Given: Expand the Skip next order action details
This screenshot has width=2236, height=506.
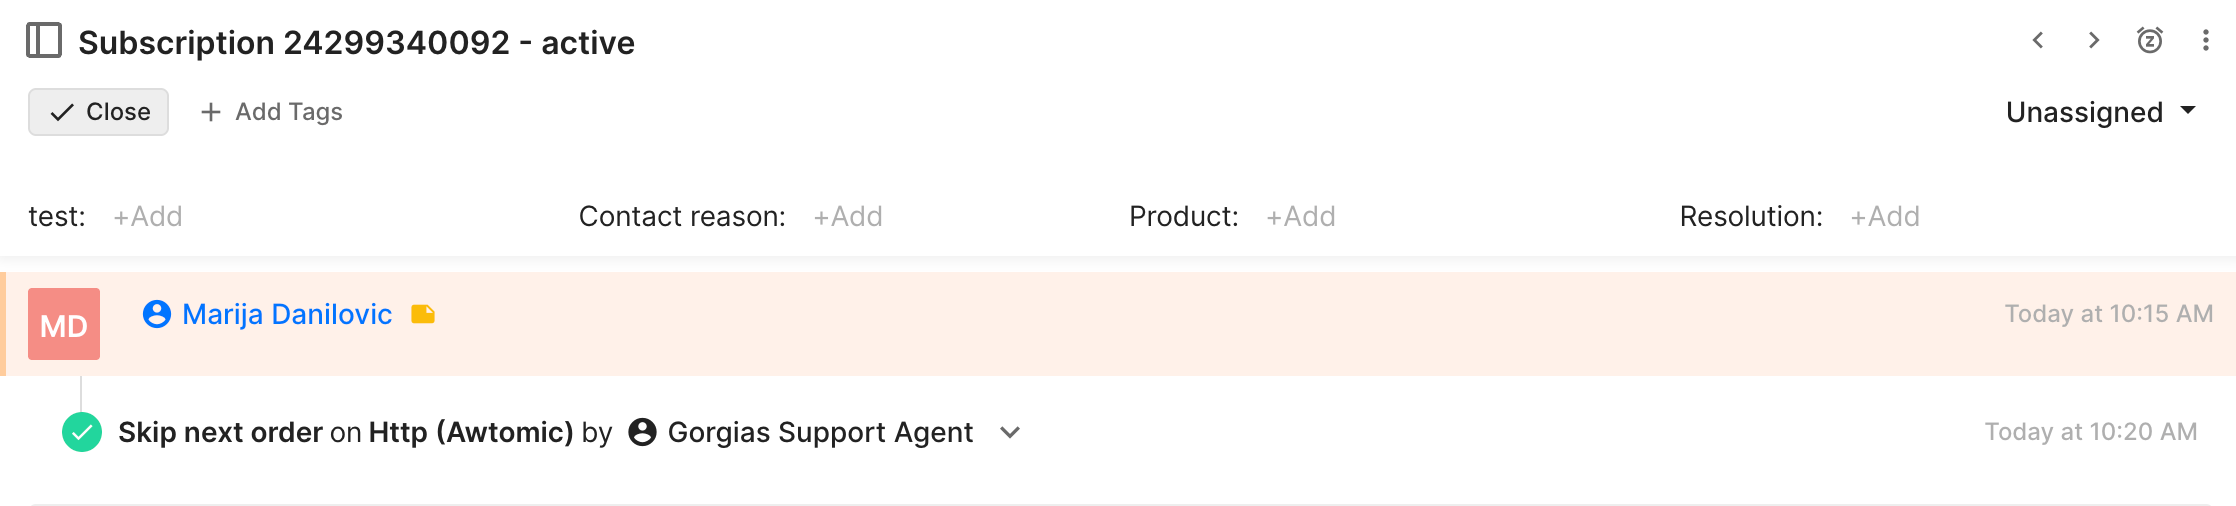Looking at the screenshot, I should coord(1010,432).
